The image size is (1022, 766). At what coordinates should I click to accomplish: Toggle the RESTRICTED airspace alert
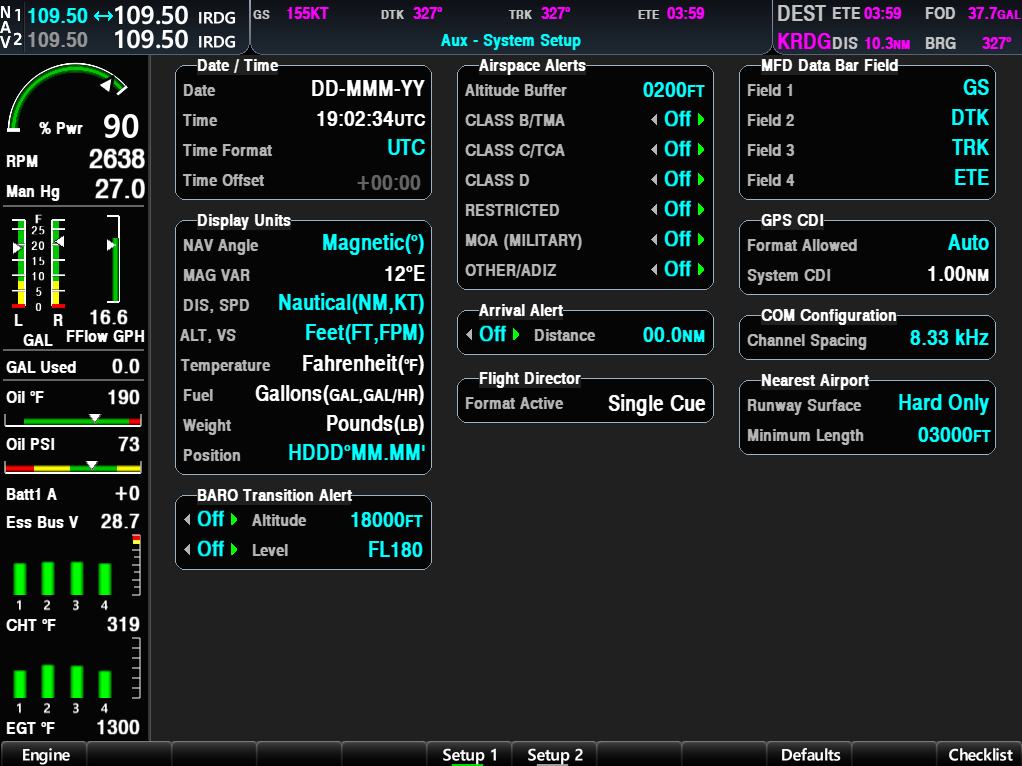[676, 209]
